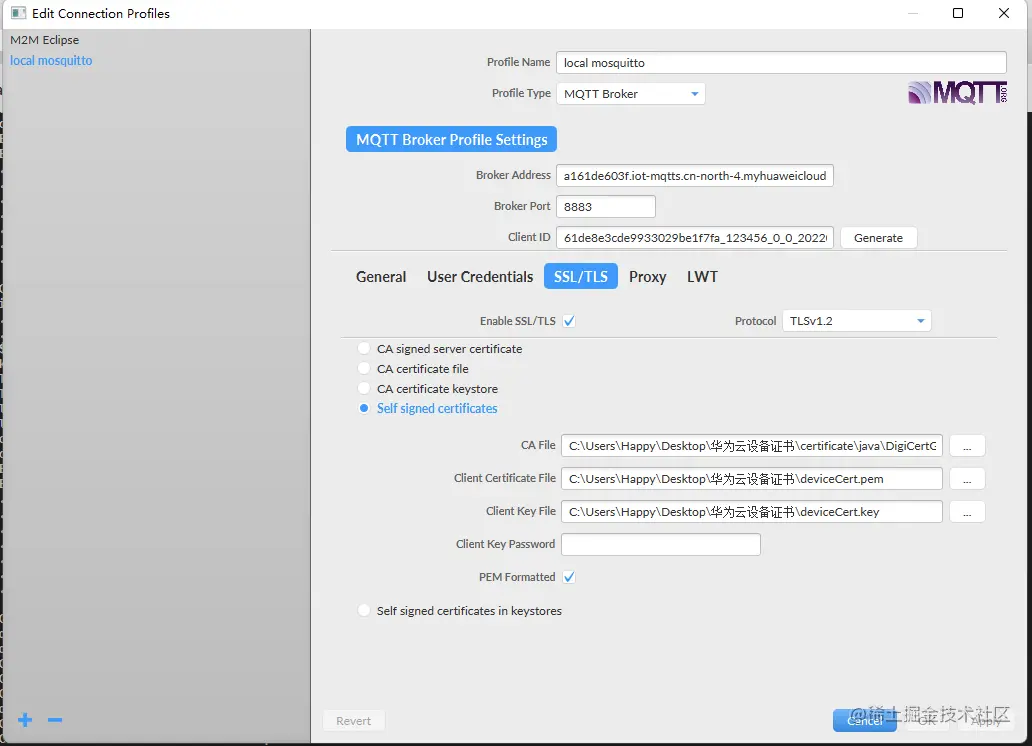
Task: Add a new connection profile with plus icon
Action: [x=25, y=720]
